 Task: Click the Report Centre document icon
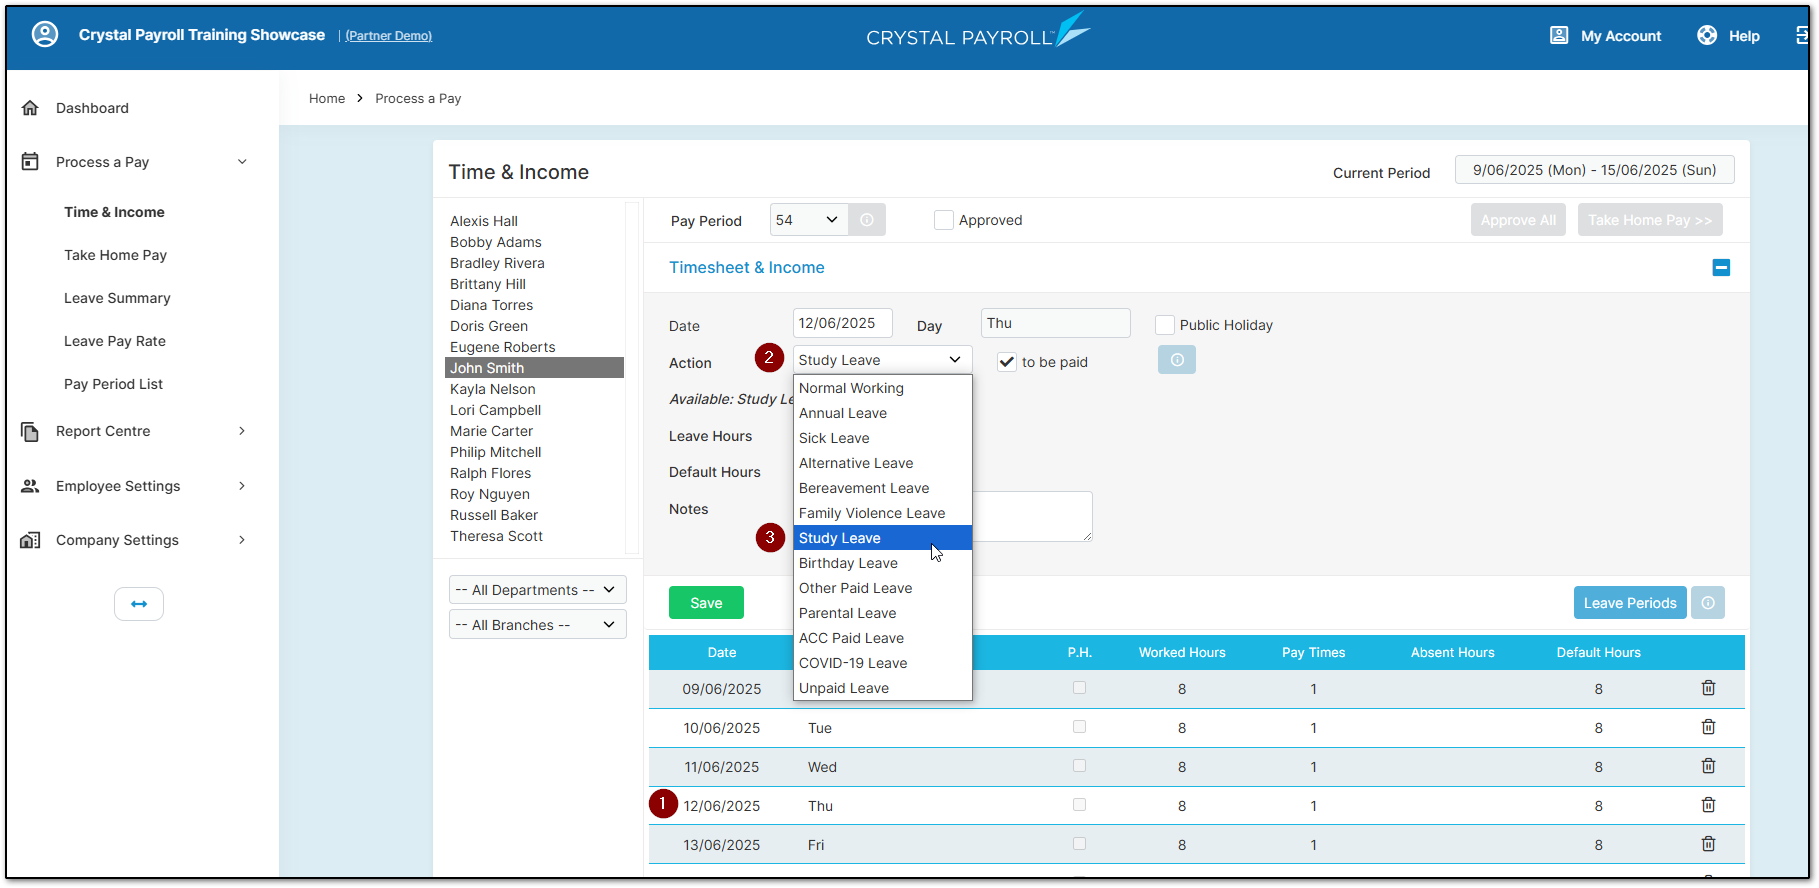[x=30, y=431]
